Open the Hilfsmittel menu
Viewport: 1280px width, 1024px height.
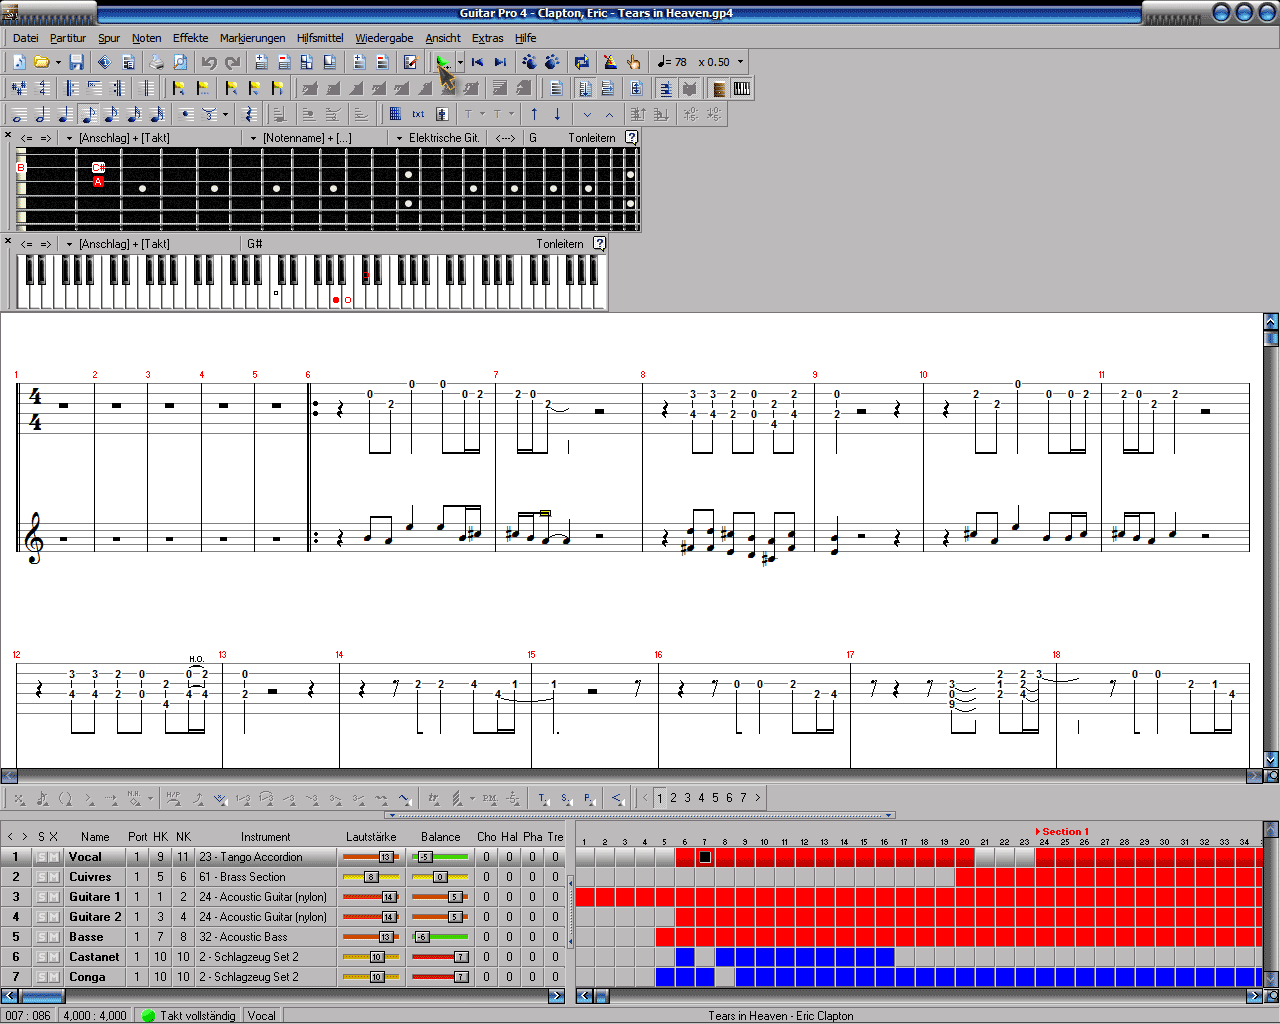[320, 38]
